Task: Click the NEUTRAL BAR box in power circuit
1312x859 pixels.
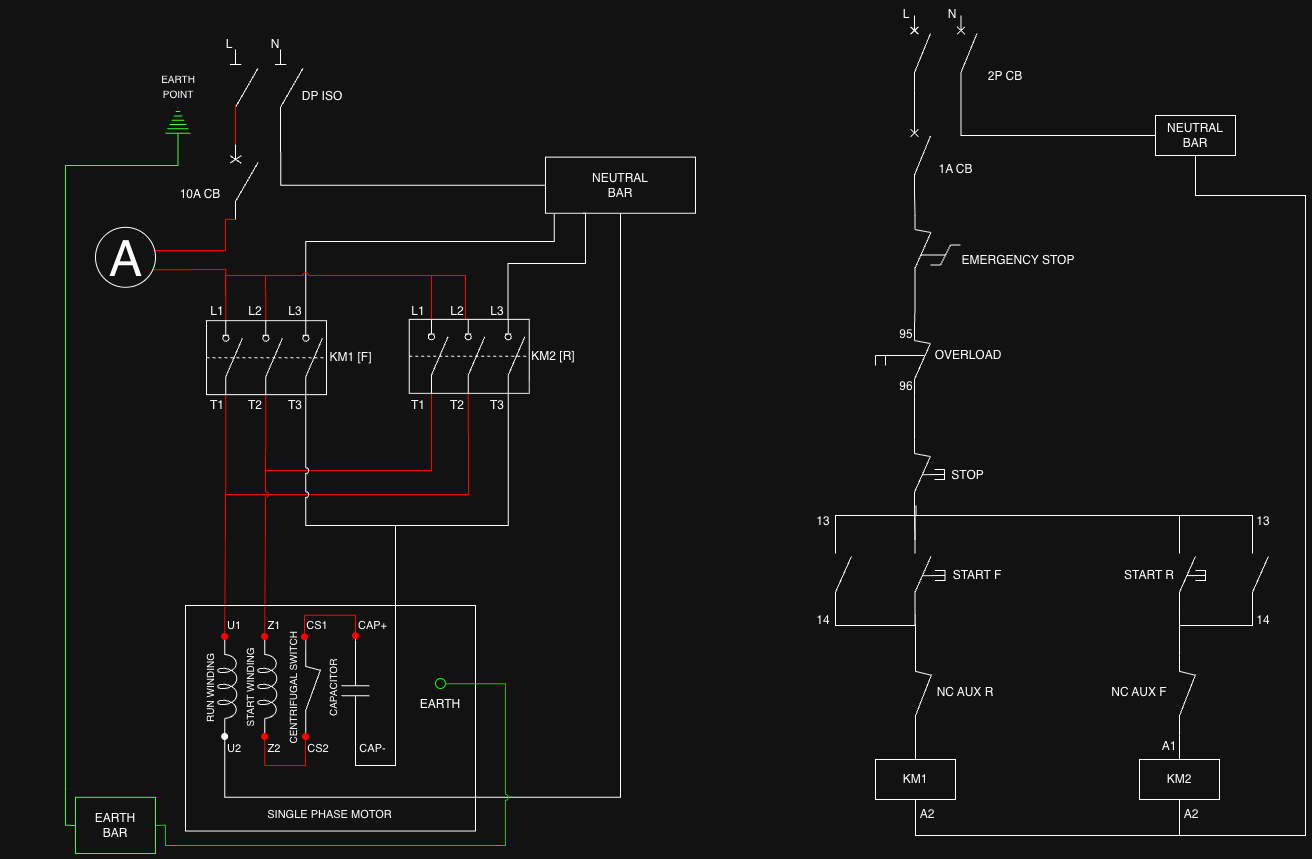Action: tap(620, 185)
